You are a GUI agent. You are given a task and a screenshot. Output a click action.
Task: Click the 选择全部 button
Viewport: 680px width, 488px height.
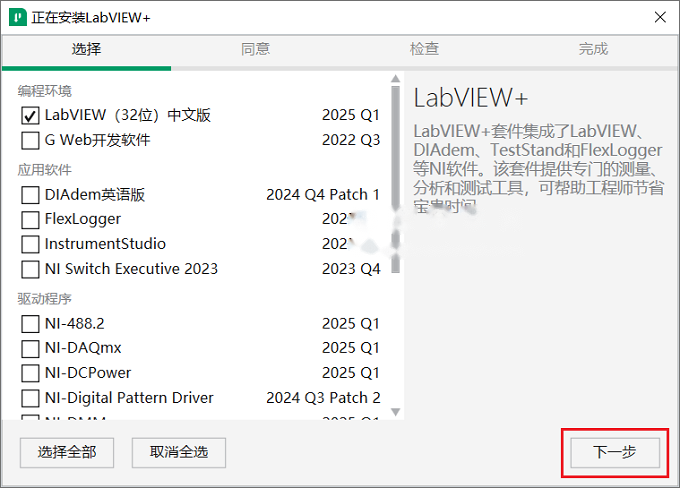(67, 452)
